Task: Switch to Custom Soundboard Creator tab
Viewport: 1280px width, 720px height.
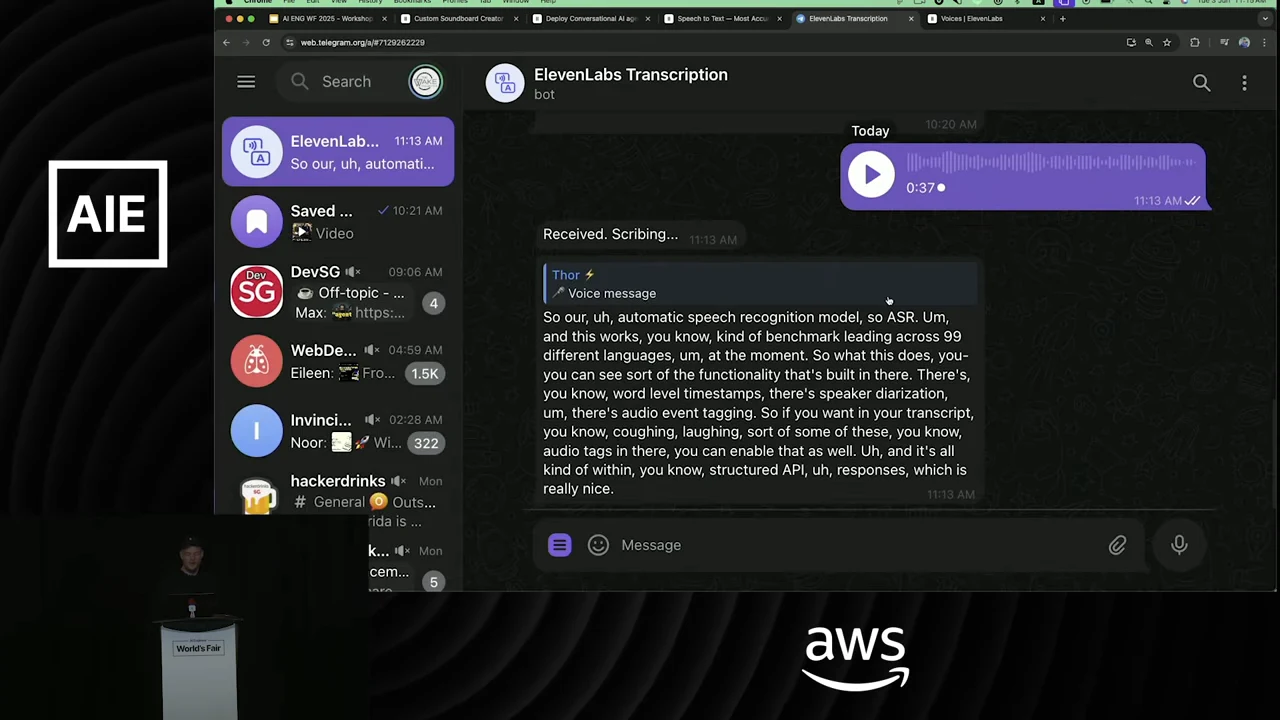Action: pos(459,18)
